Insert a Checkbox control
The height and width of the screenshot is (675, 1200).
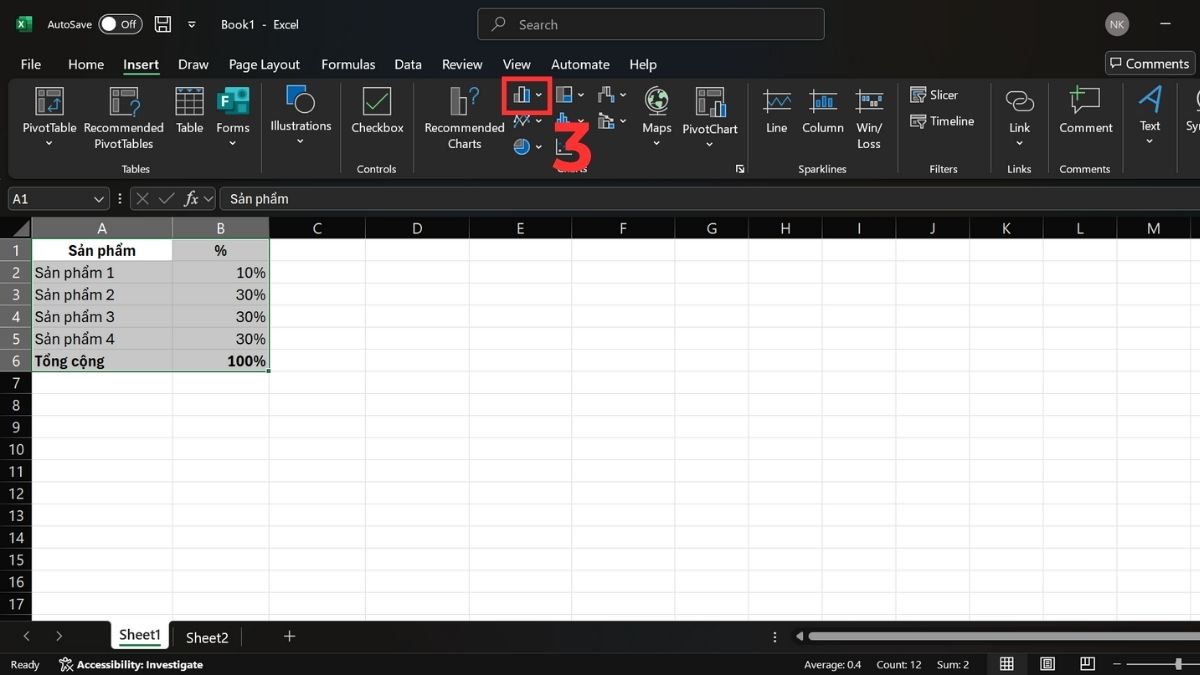click(377, 110)
